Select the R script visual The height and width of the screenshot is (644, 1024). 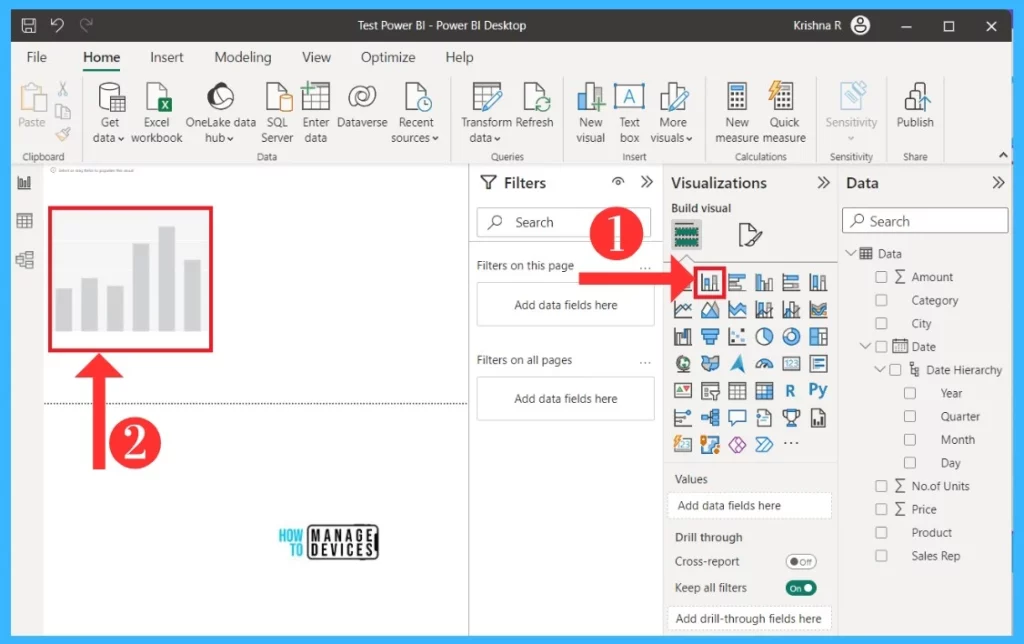click(x=790, y=391)
